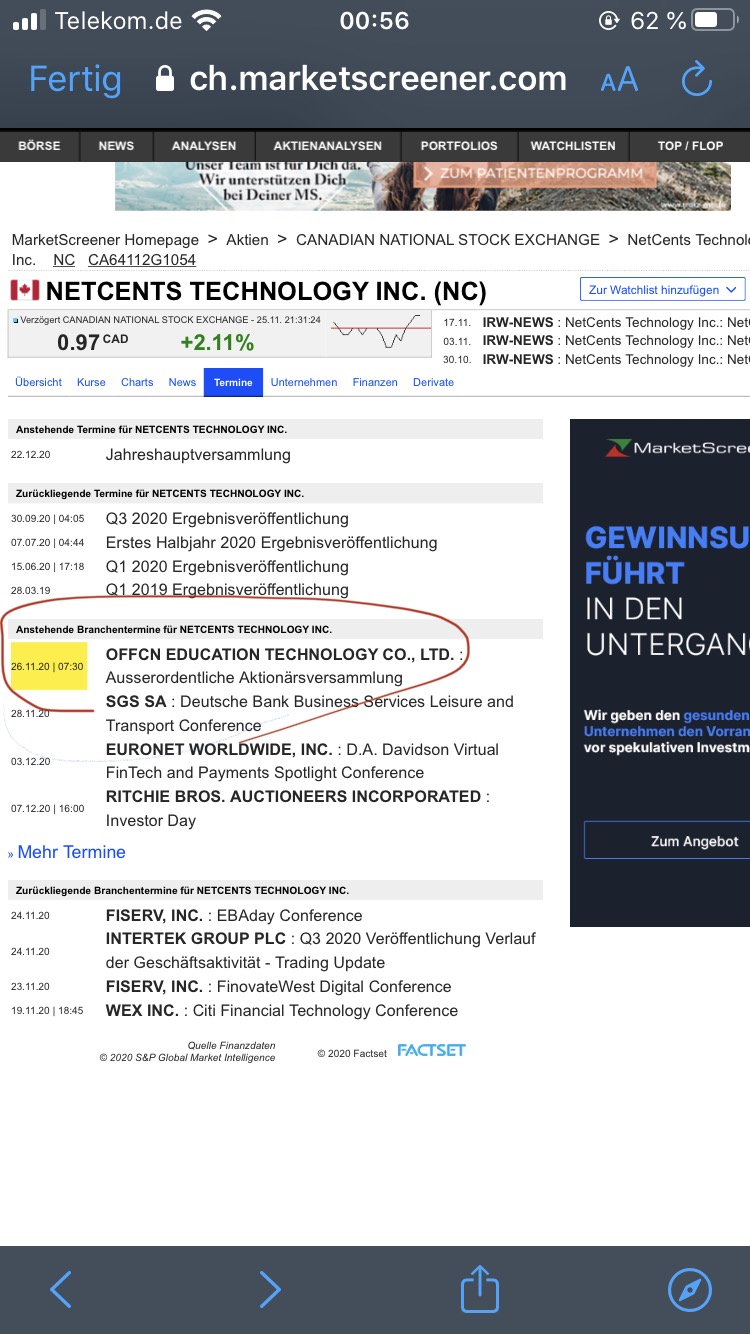Open FISERV, INC. EBAday Conference entry

click(234, 916)
